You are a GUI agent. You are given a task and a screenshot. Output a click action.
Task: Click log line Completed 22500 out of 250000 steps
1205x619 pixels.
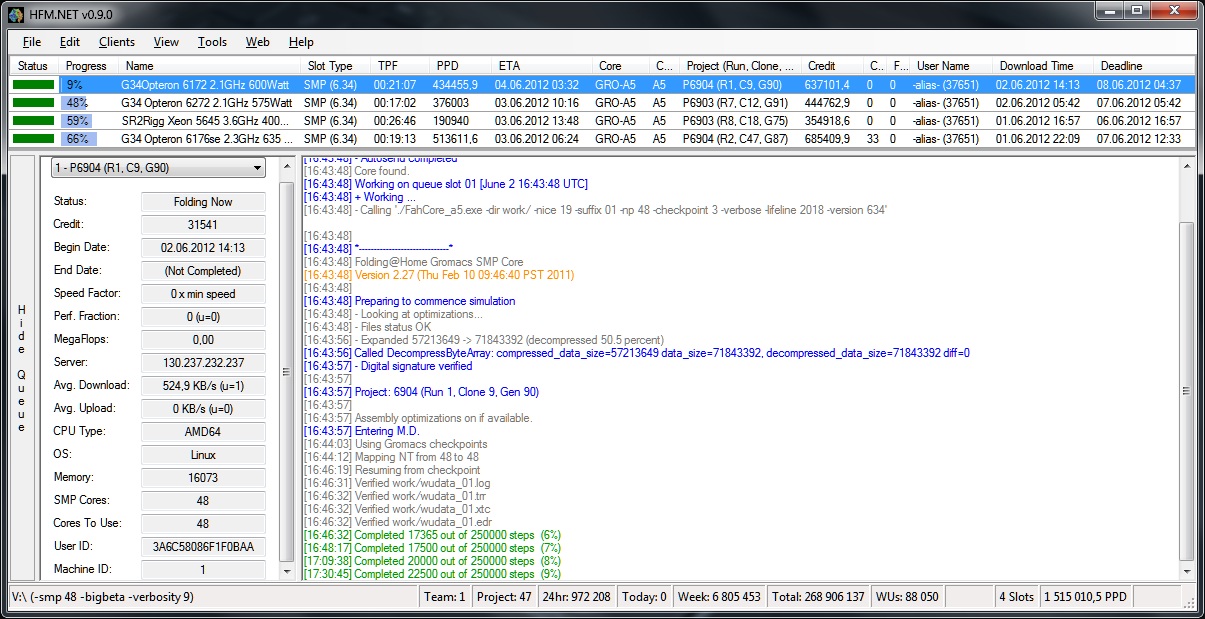click(432, 574)
